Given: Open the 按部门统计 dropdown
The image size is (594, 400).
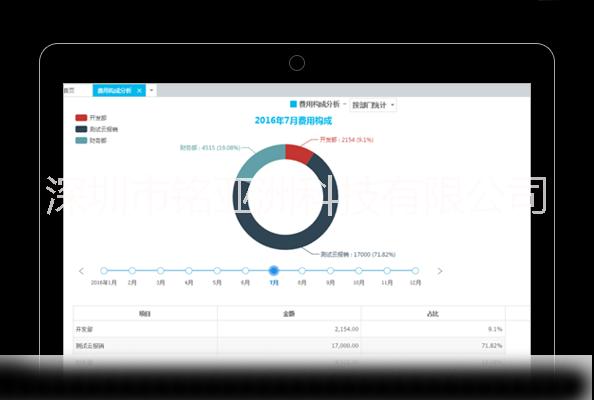Looking at the screenshot, I should pyautogui.click(x=373, y=105).
